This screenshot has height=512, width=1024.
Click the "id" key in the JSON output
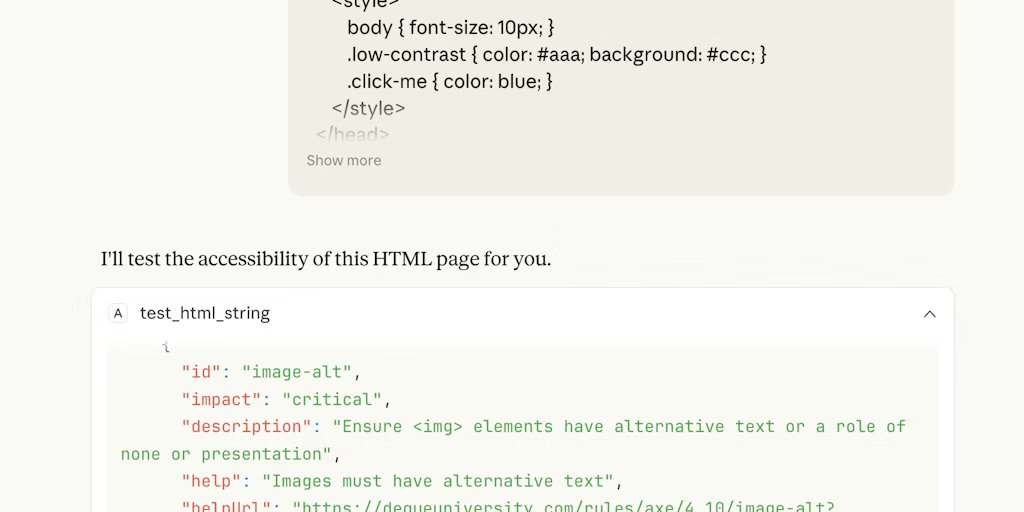(x=201, y=372)
